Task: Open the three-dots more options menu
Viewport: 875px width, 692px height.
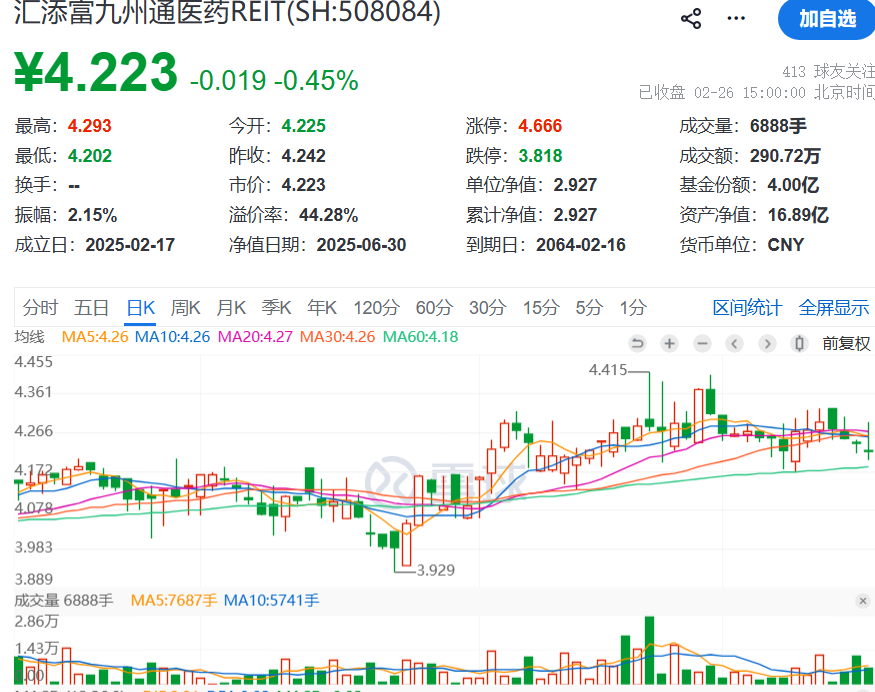Action: click(x=736, y=18)
